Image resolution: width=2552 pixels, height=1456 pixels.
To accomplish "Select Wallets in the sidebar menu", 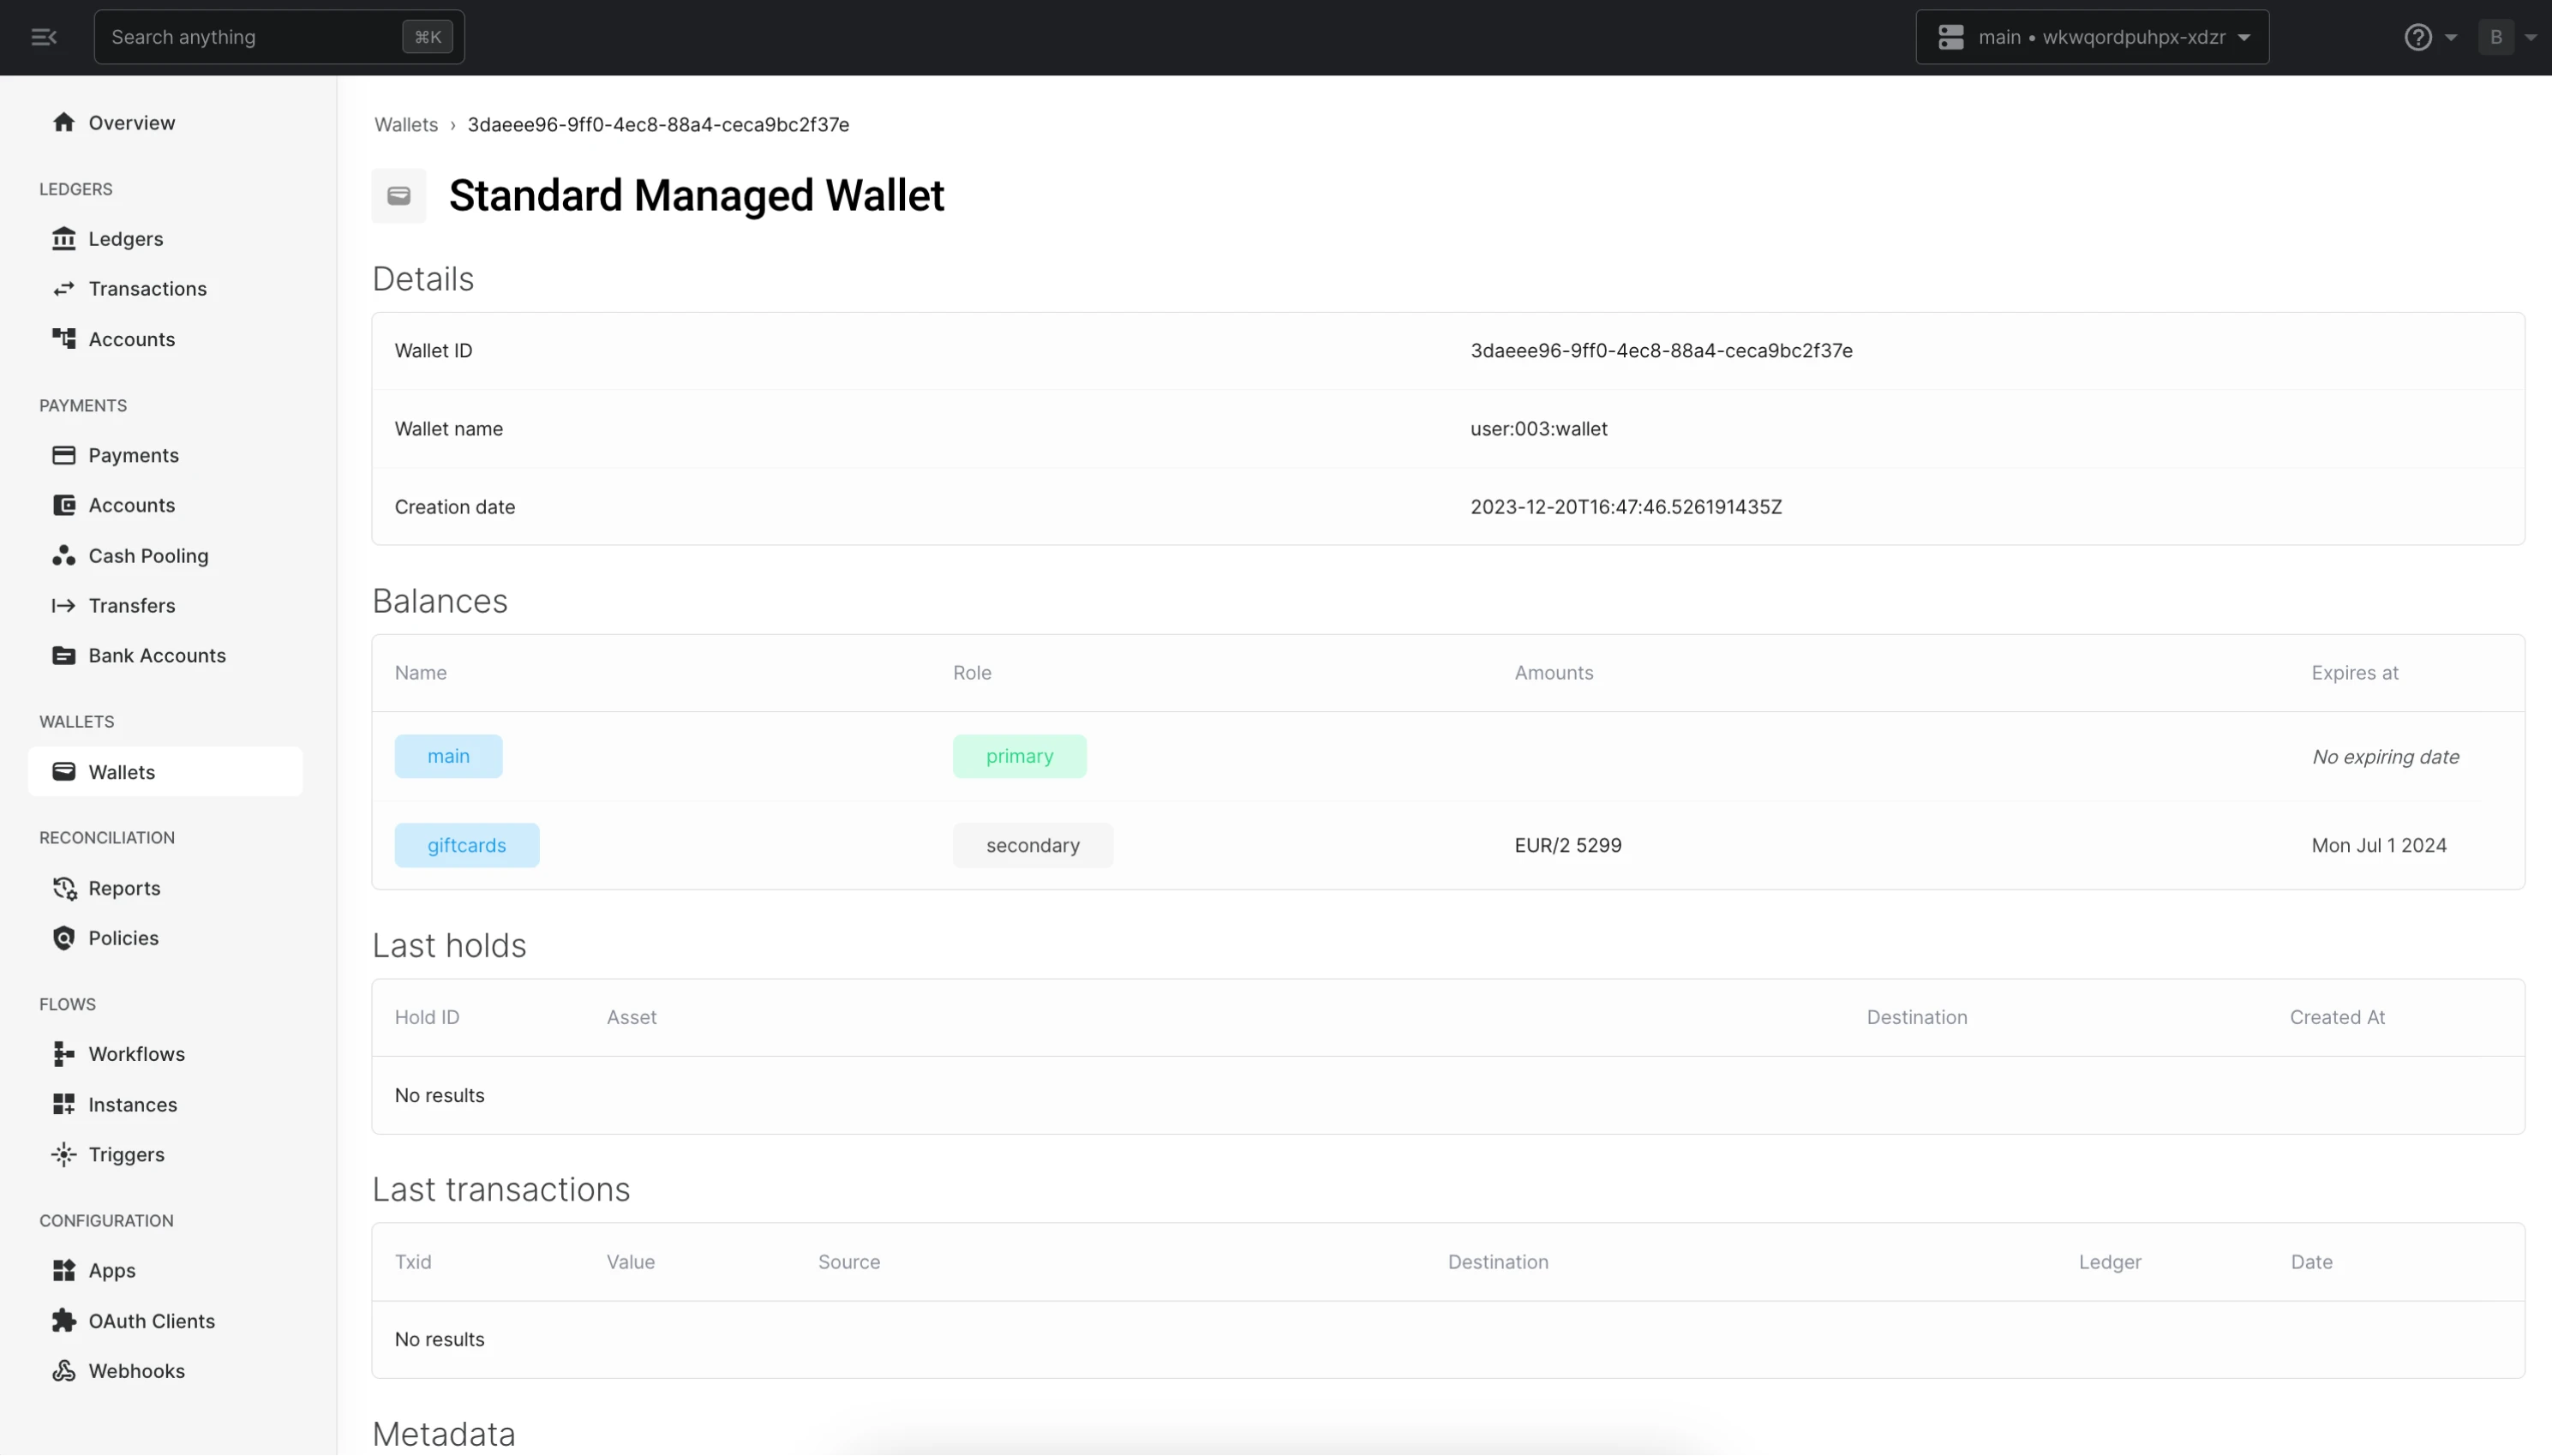I will (x=124, y=771).
